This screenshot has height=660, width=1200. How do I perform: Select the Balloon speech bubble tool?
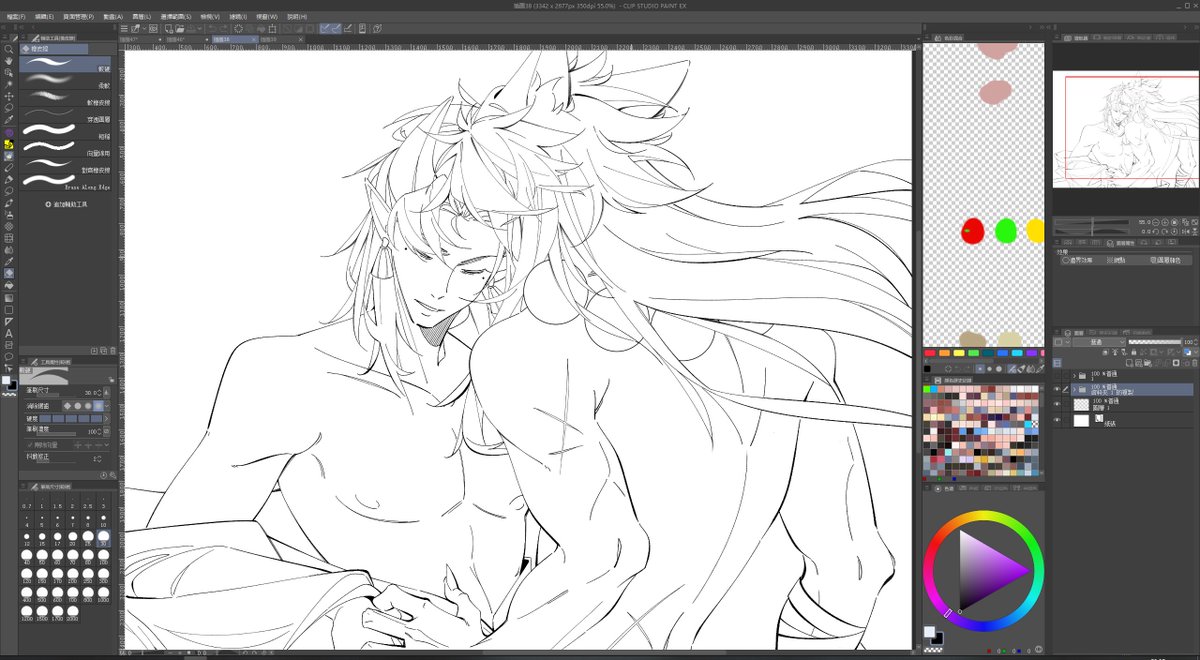pos(9,356)
